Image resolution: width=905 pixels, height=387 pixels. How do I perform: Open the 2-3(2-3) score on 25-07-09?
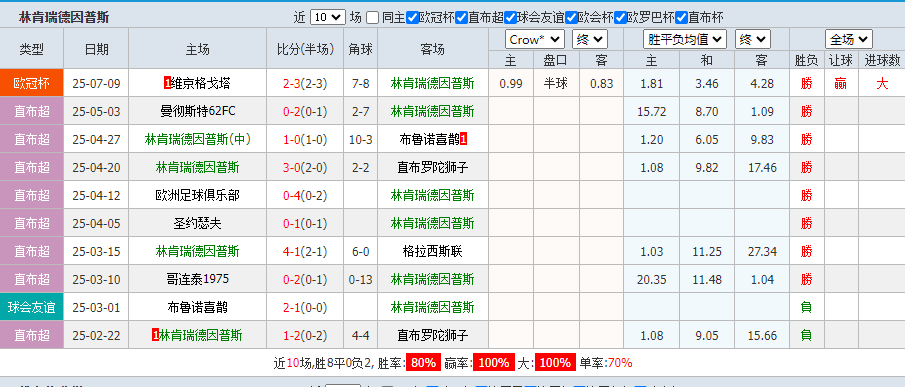click(x=305, y=84)
